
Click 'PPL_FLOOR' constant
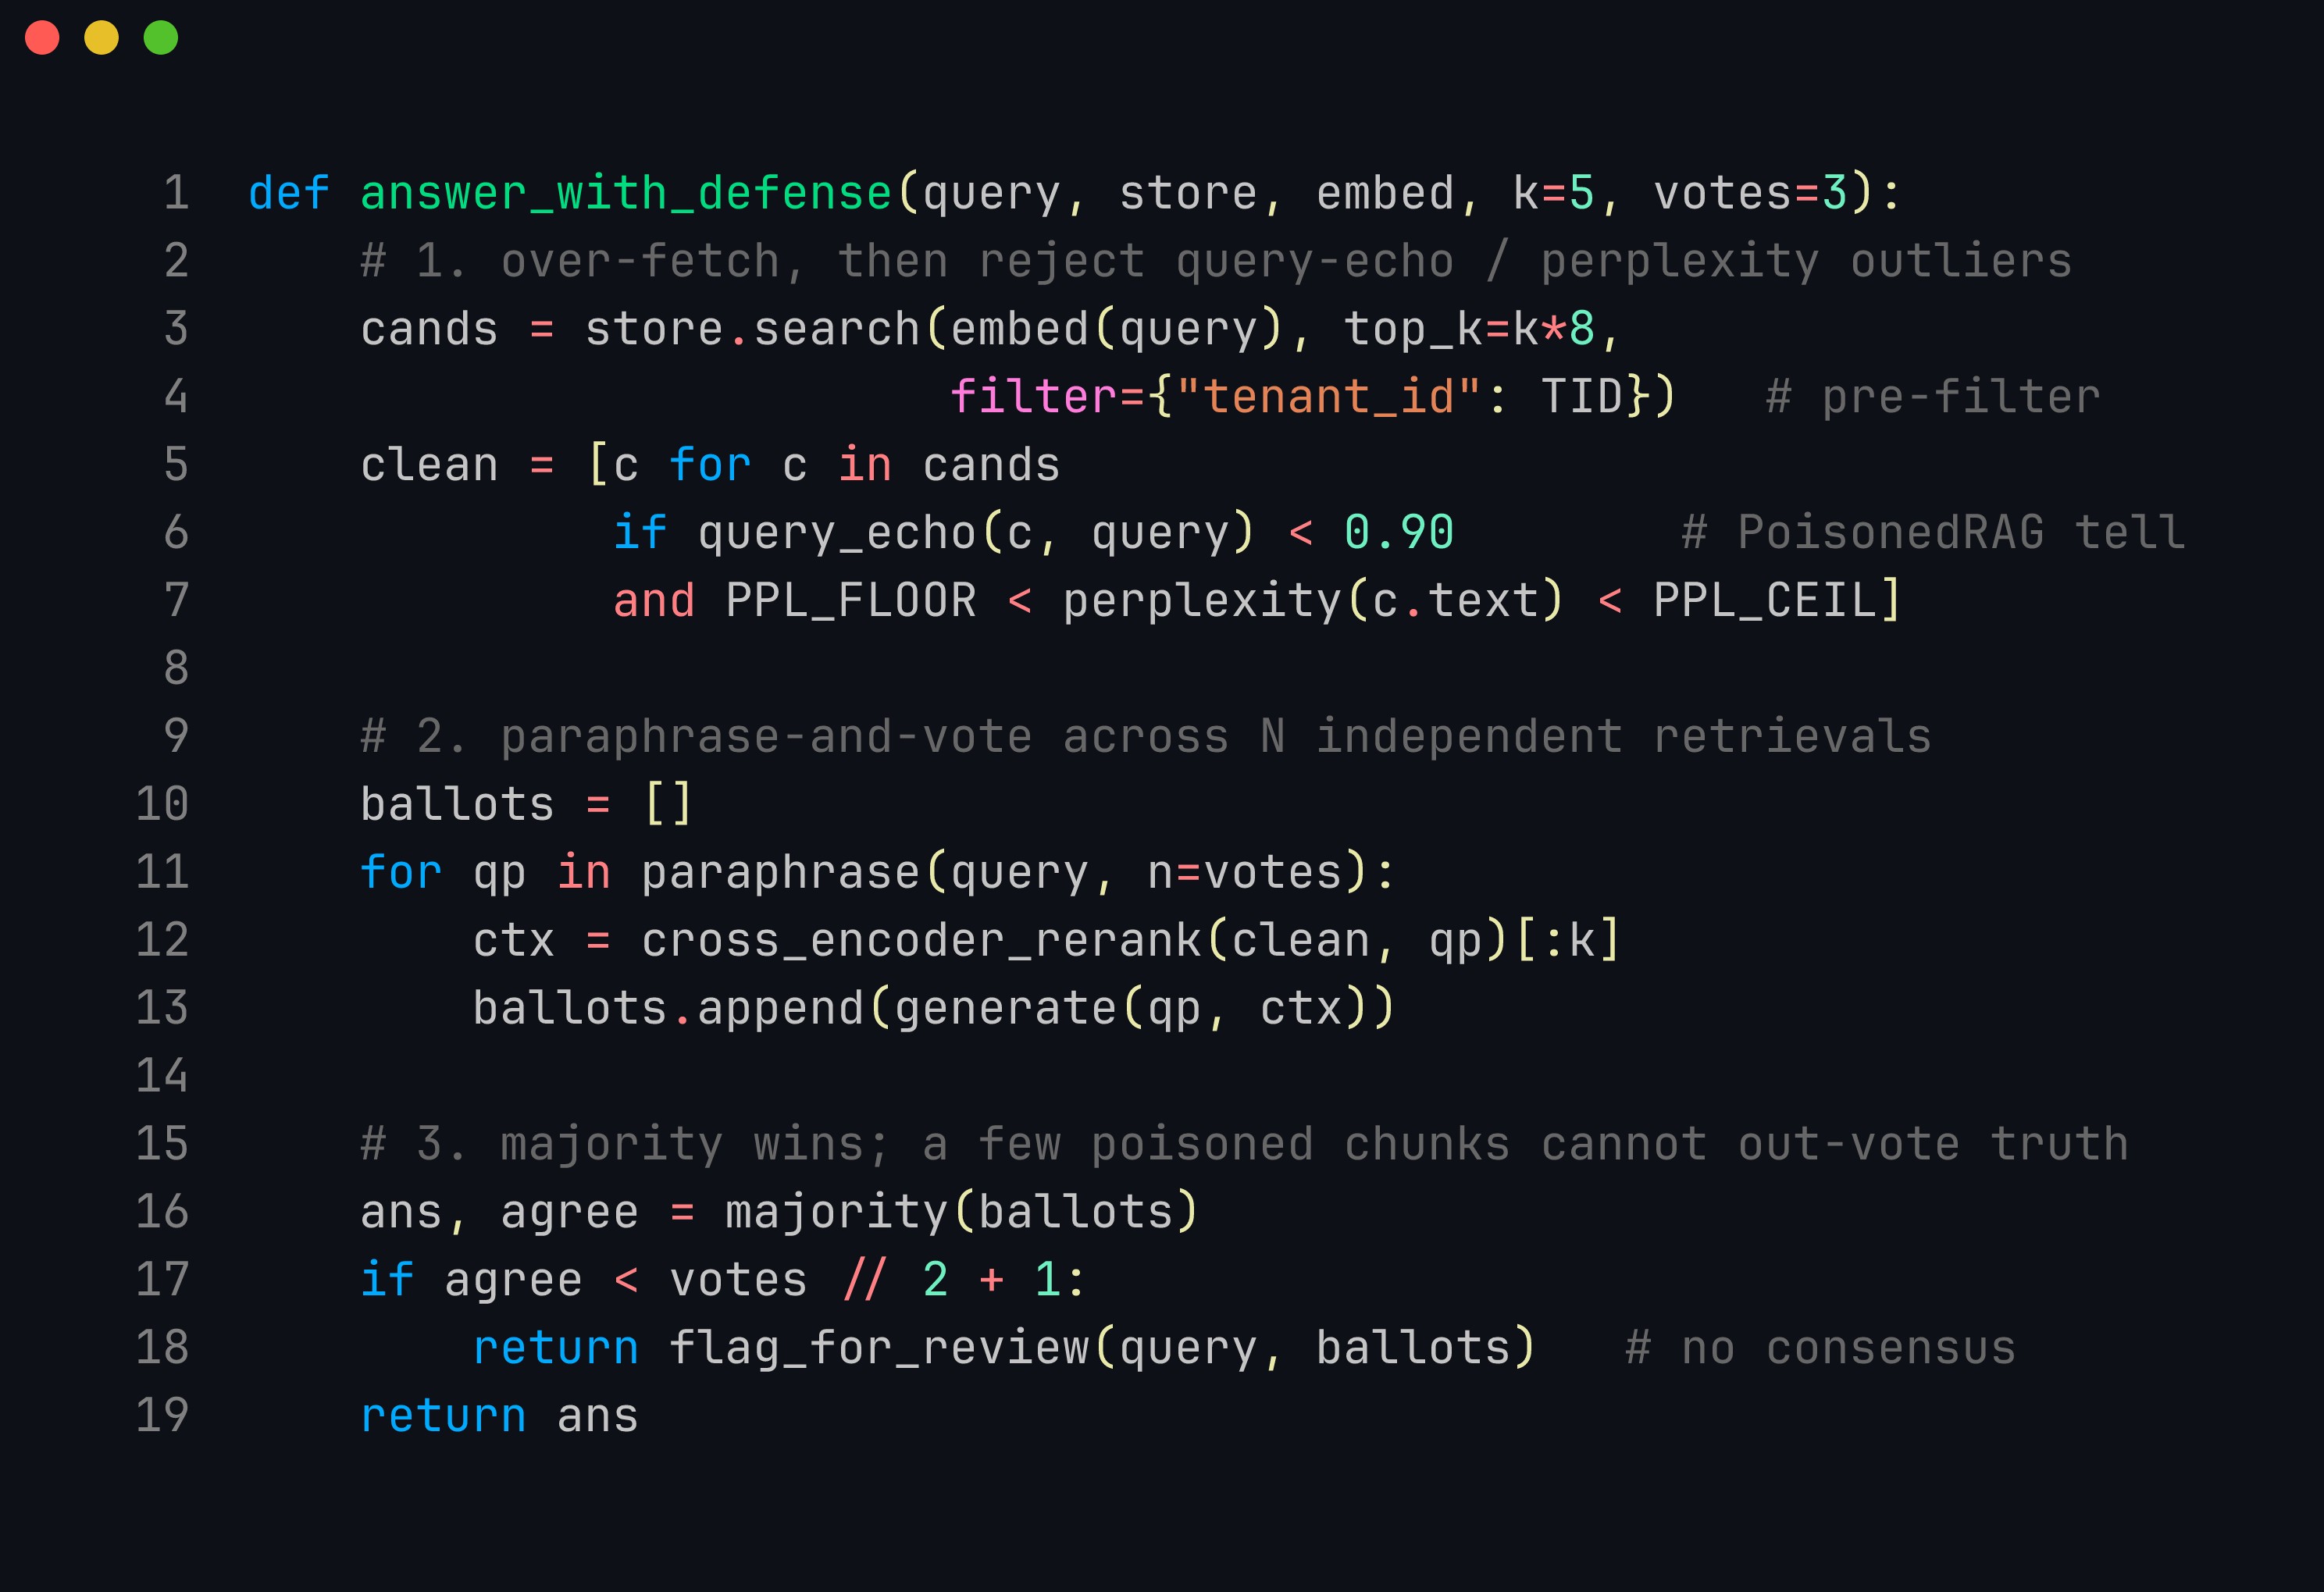(x=851, y=601)
